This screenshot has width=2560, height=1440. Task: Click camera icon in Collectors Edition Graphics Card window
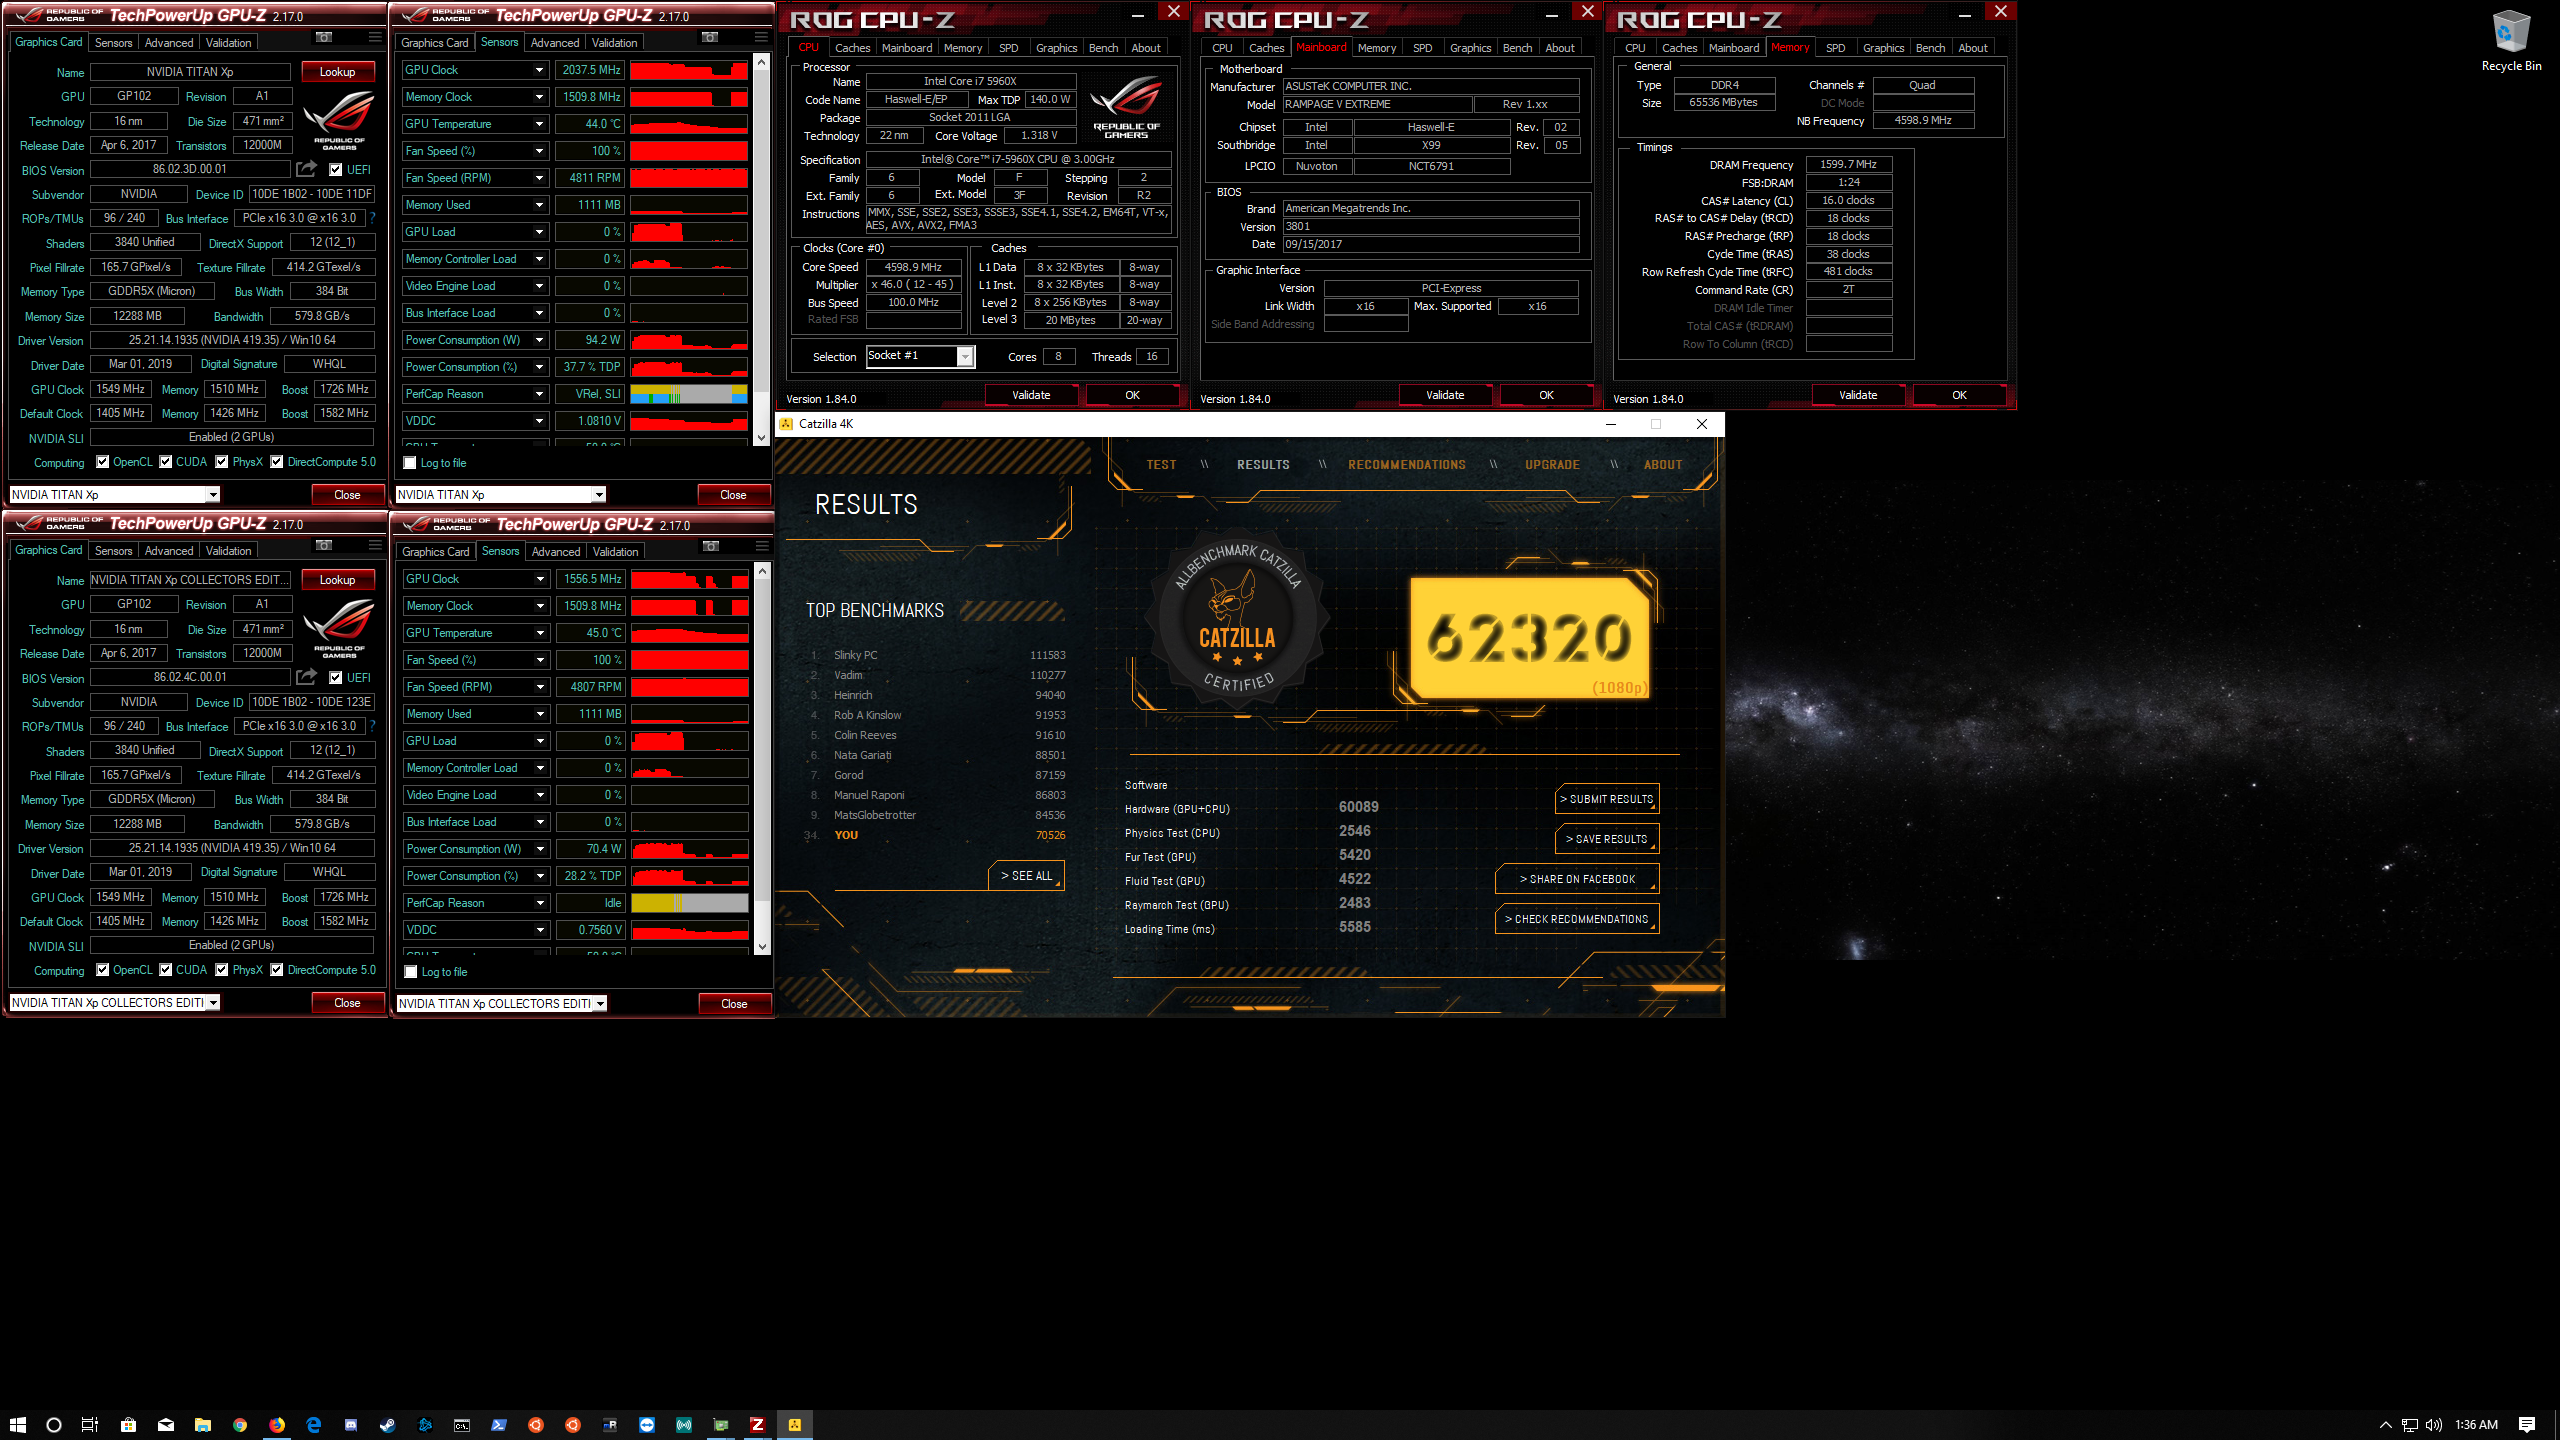324,546
